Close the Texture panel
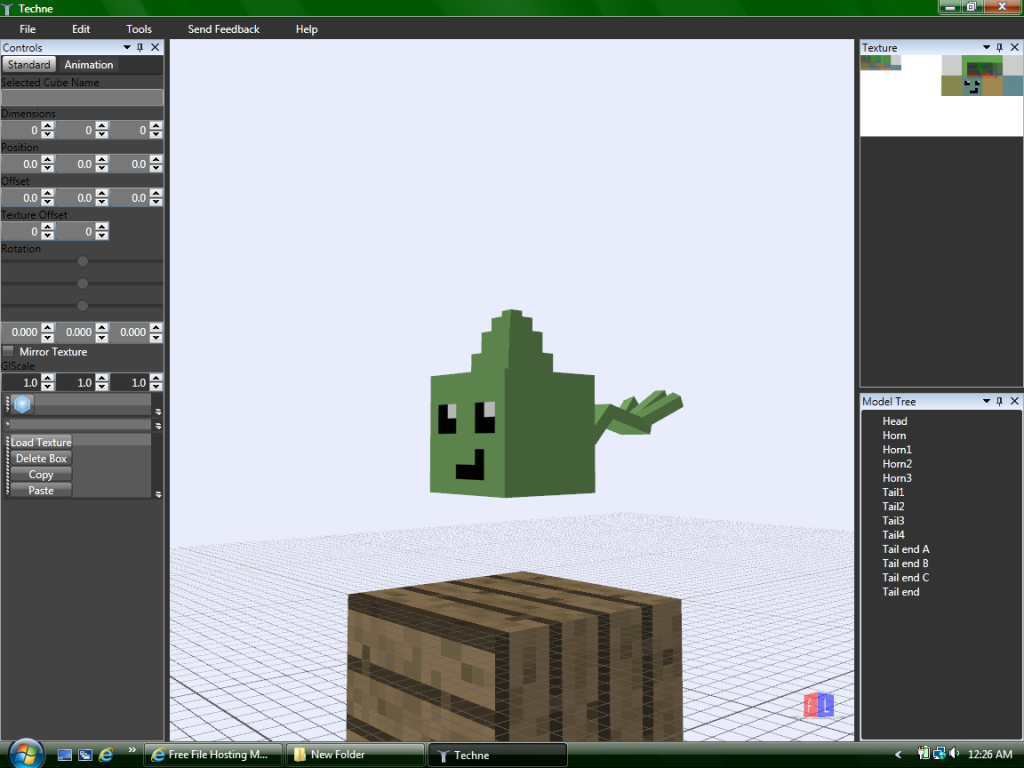Viewport: 1024px width, 768px height. point(1014,47)
